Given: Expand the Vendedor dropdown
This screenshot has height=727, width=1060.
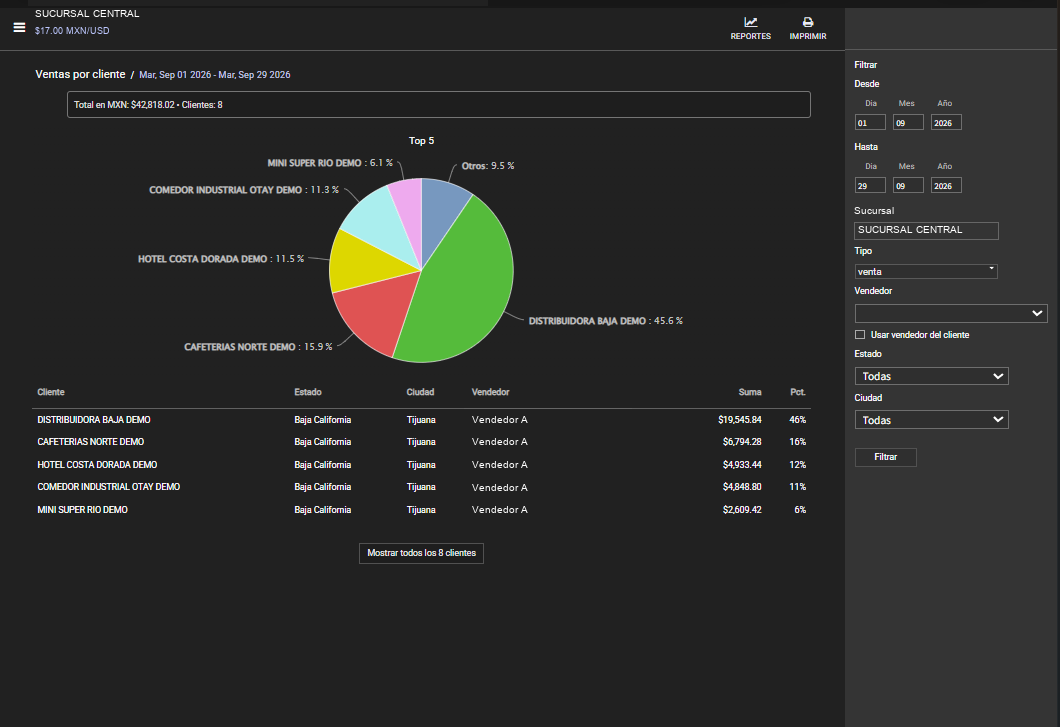Looking at the screenshot, I should click(x=951, y=313).
